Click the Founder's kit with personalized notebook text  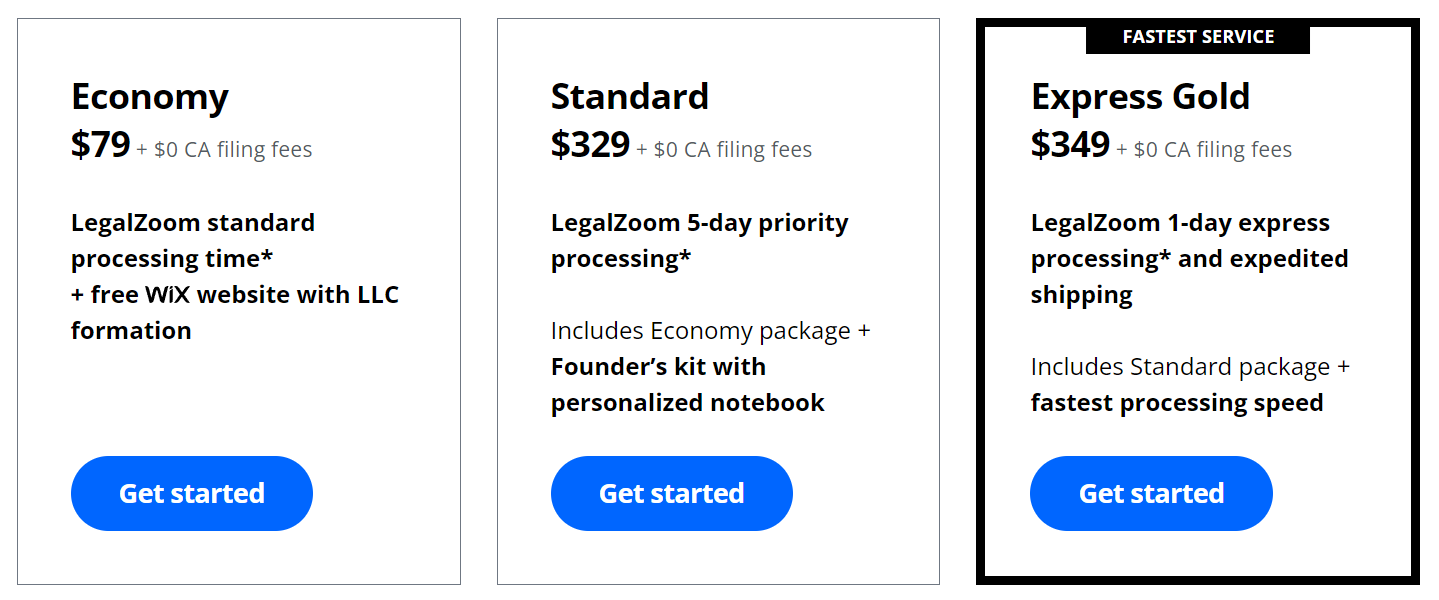click(x=688, y=385)
